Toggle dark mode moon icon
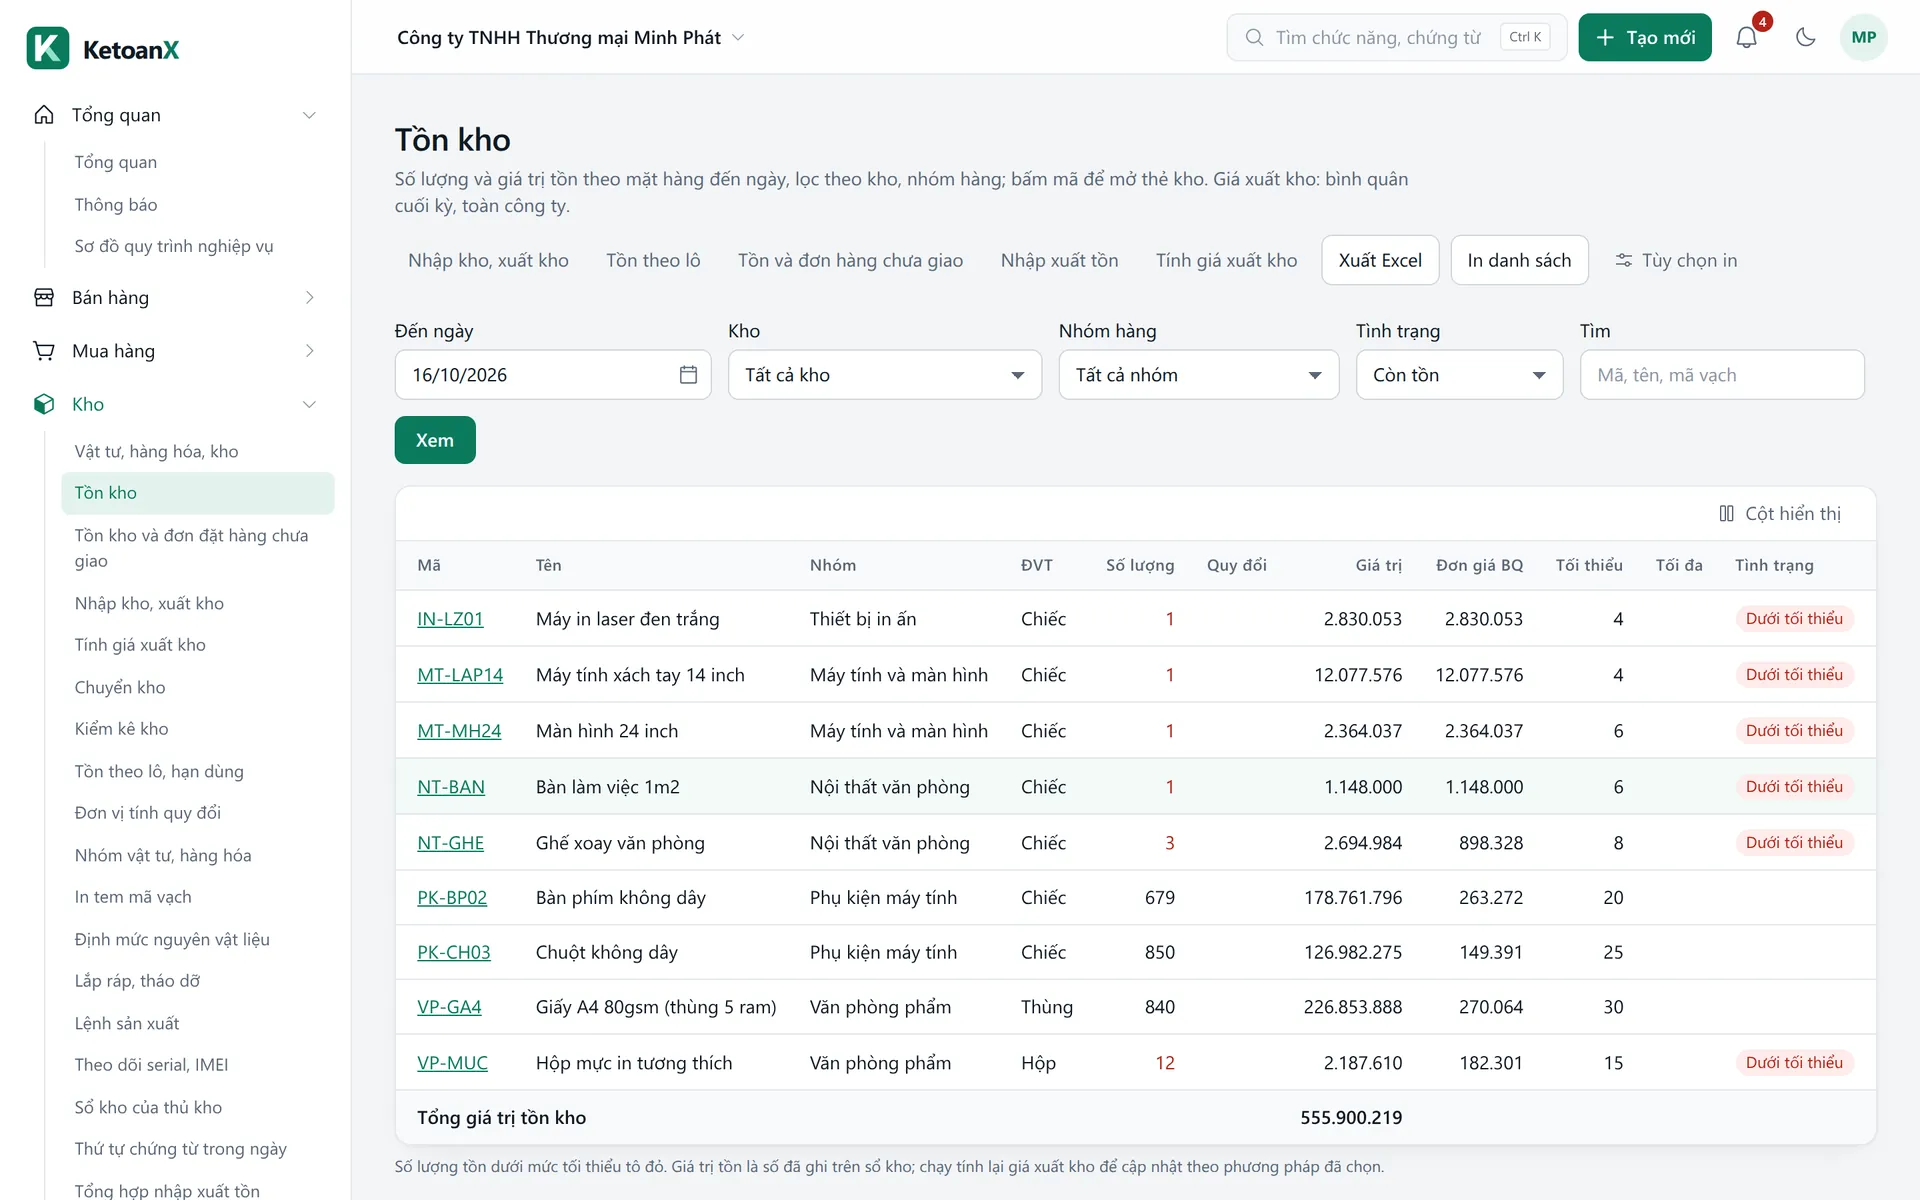Screen dimensions: 1920x1200 [1805, 38]
